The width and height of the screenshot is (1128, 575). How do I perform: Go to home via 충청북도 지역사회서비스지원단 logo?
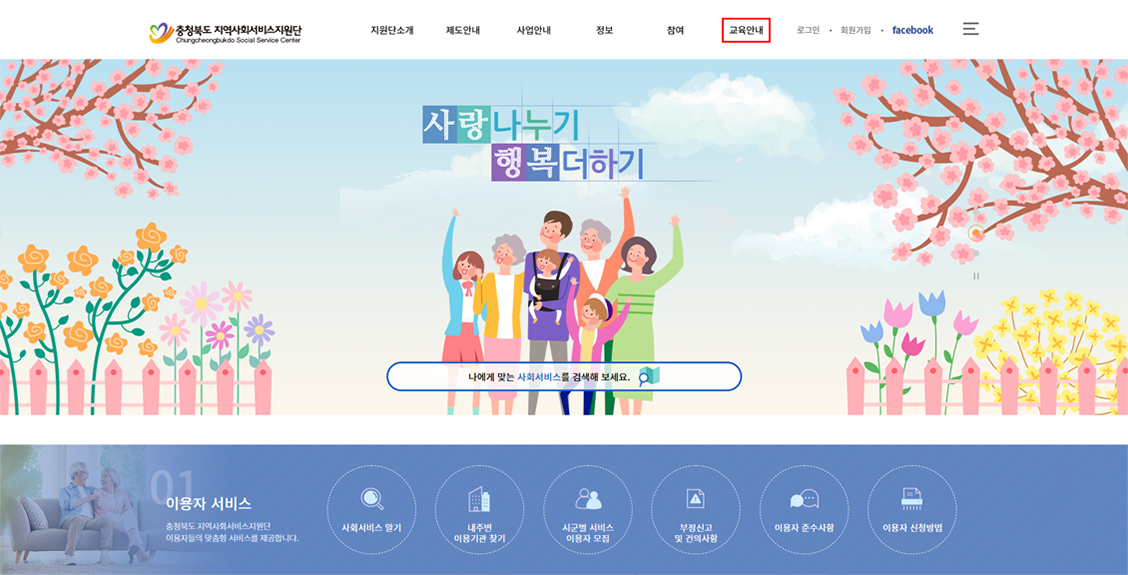click(x=226, y=32)
